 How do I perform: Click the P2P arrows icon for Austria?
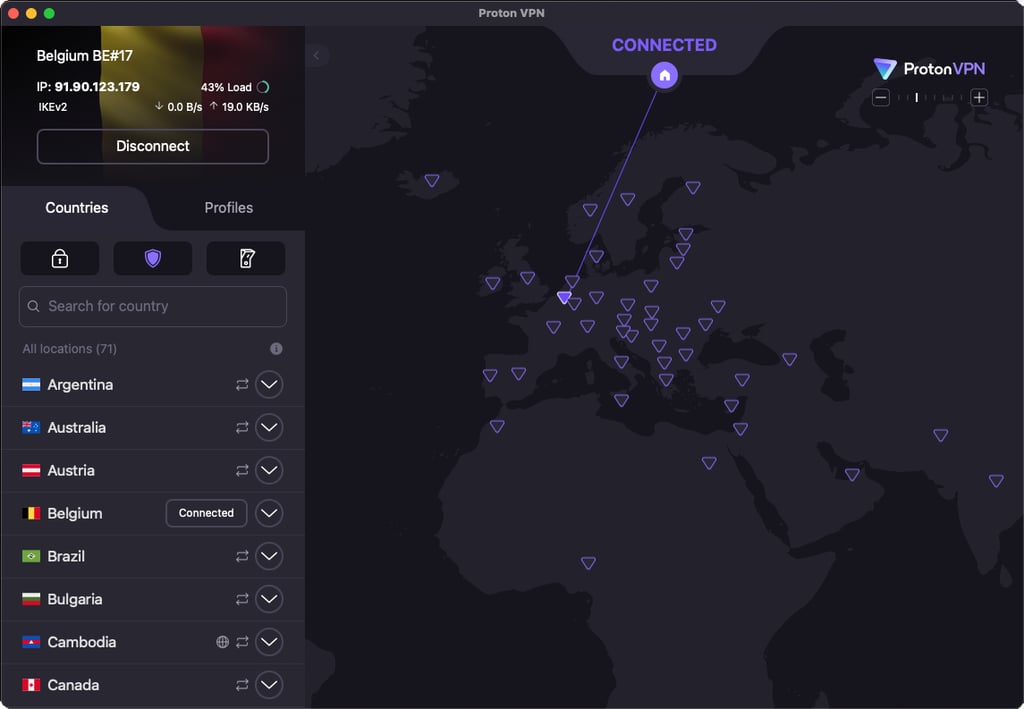[242, 470]
